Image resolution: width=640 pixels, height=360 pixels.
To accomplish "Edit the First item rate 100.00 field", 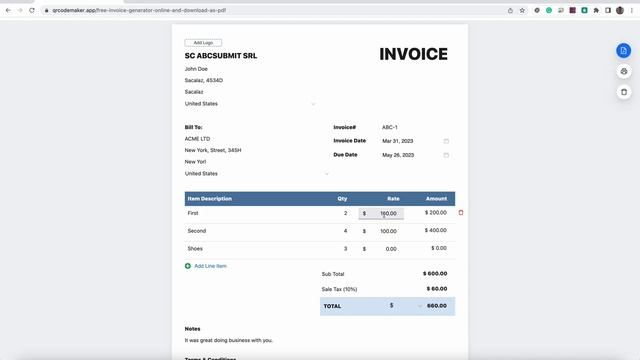I will (381, 213).
